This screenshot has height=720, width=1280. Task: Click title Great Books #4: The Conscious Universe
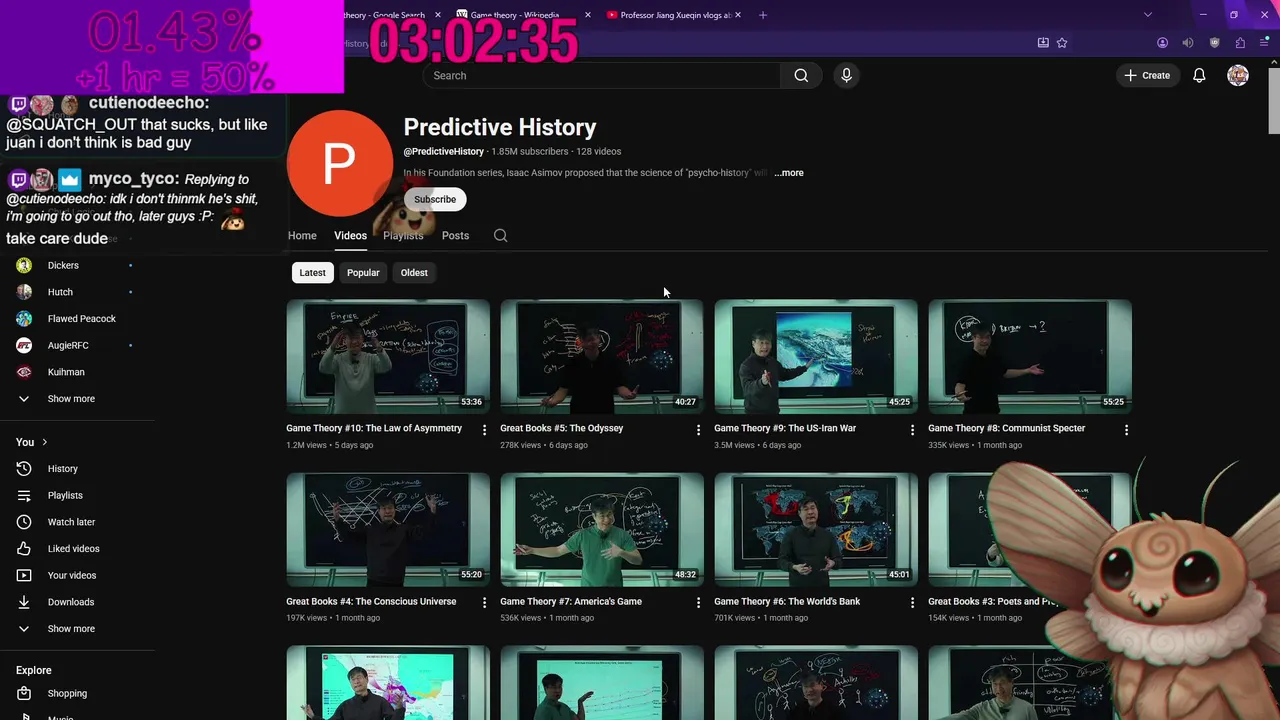[x=371, y=602]
